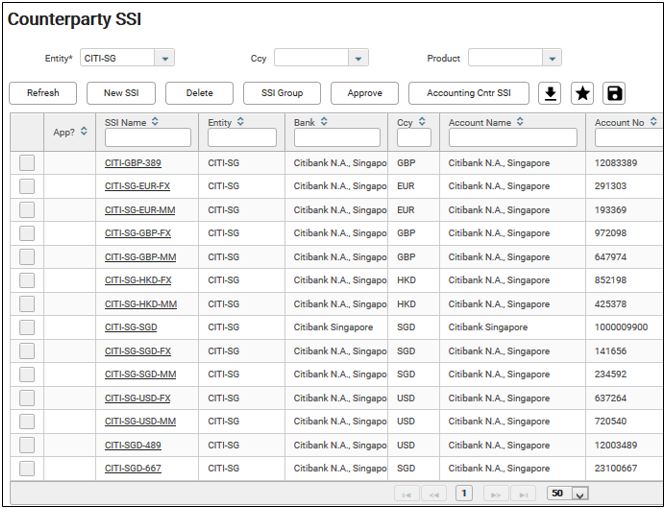
Task: Click the download icon button
Action: click(550, 93)
